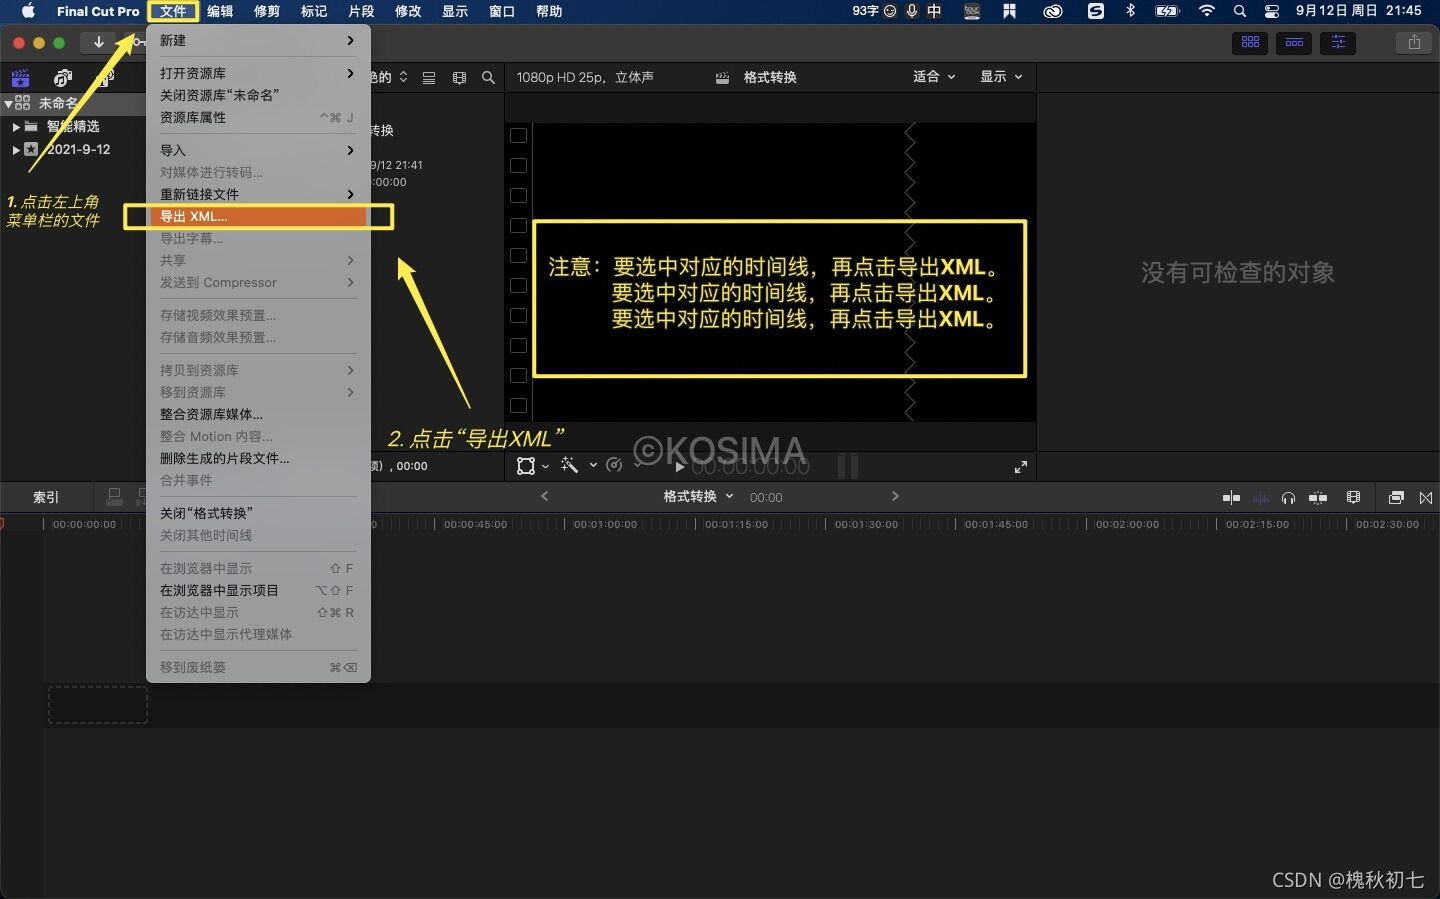Toggle the inspector panel visibility
The height and width of the screenshot is (899, 1440).
[x=1338, y=43]
